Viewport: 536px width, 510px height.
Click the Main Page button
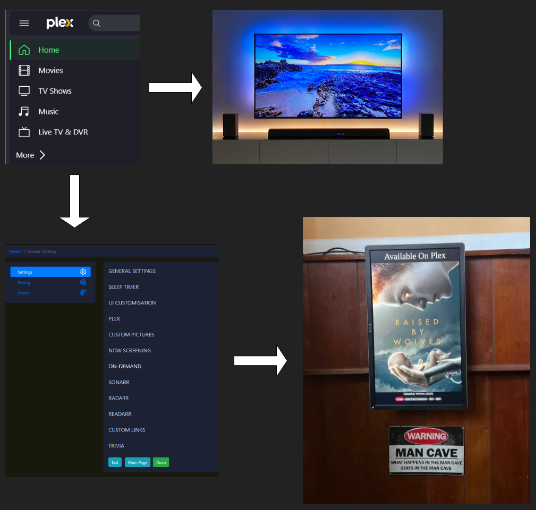tap(137, 462)
